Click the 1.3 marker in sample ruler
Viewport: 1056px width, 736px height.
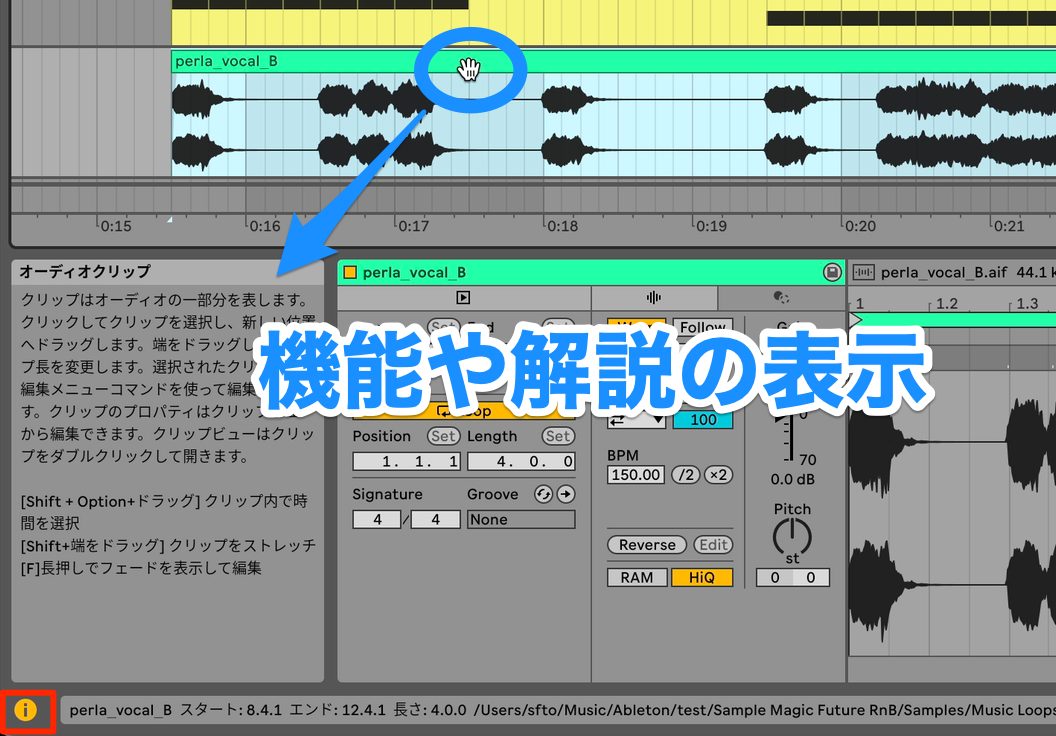click(1027, 304)
